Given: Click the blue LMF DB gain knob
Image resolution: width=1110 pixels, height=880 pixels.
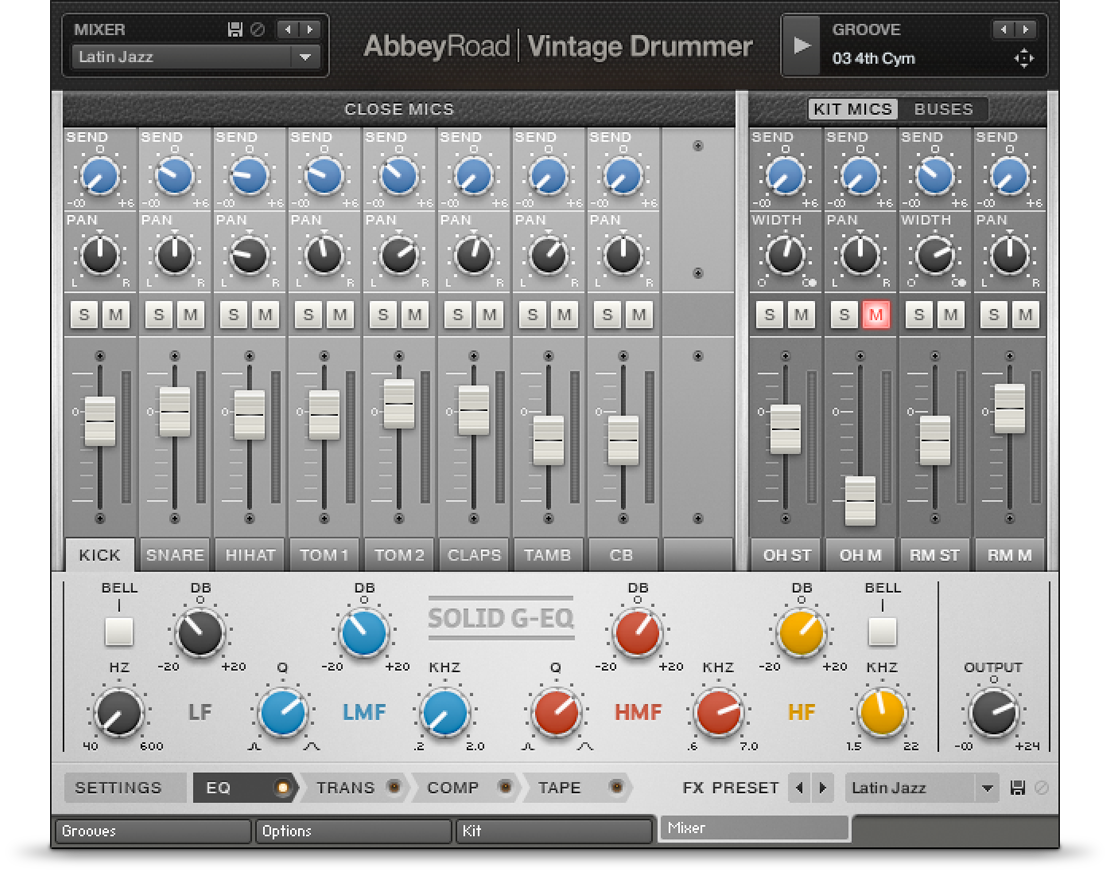Looking at the screenshot, I should pos(363,632).
